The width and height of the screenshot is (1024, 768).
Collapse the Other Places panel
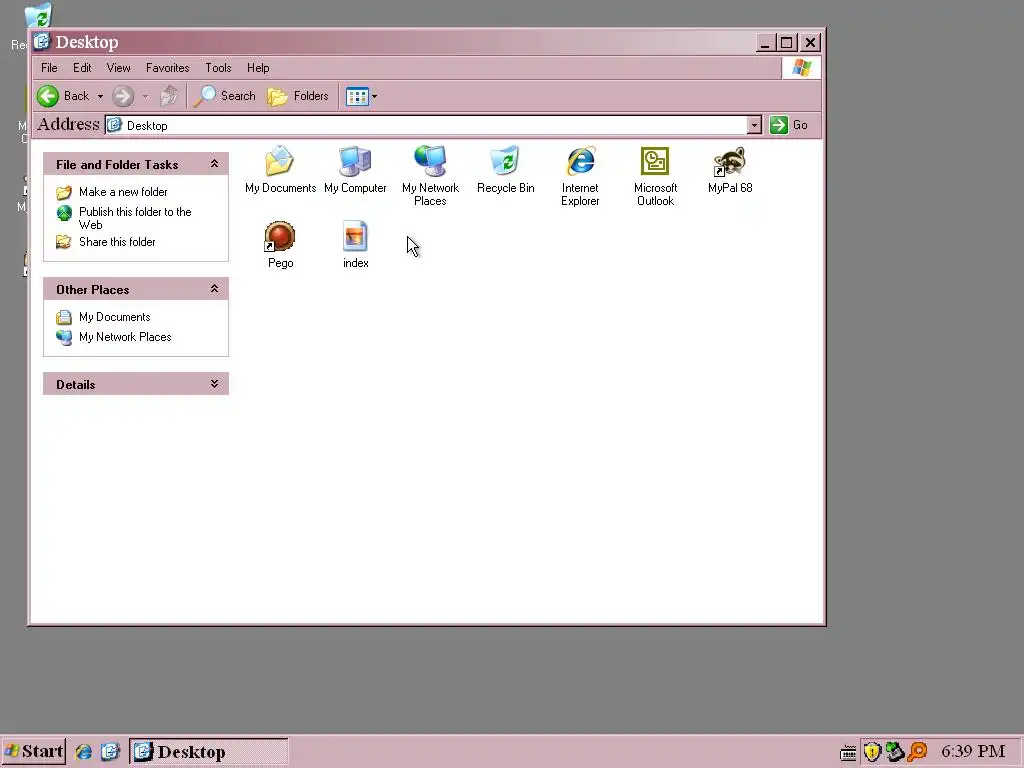[214, 289]
